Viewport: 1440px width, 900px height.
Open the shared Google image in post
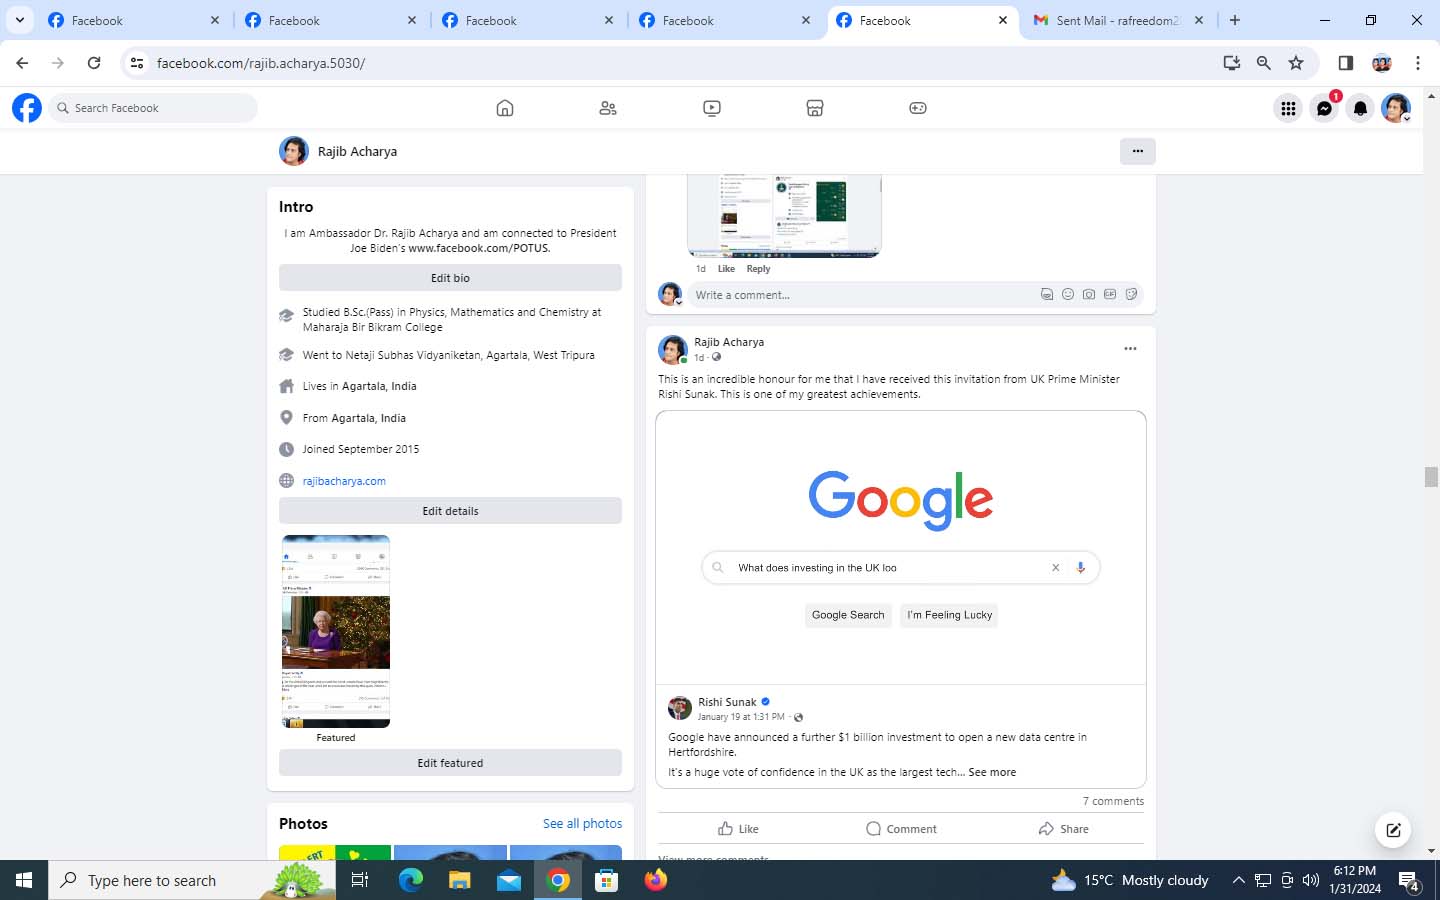[901, 548]
